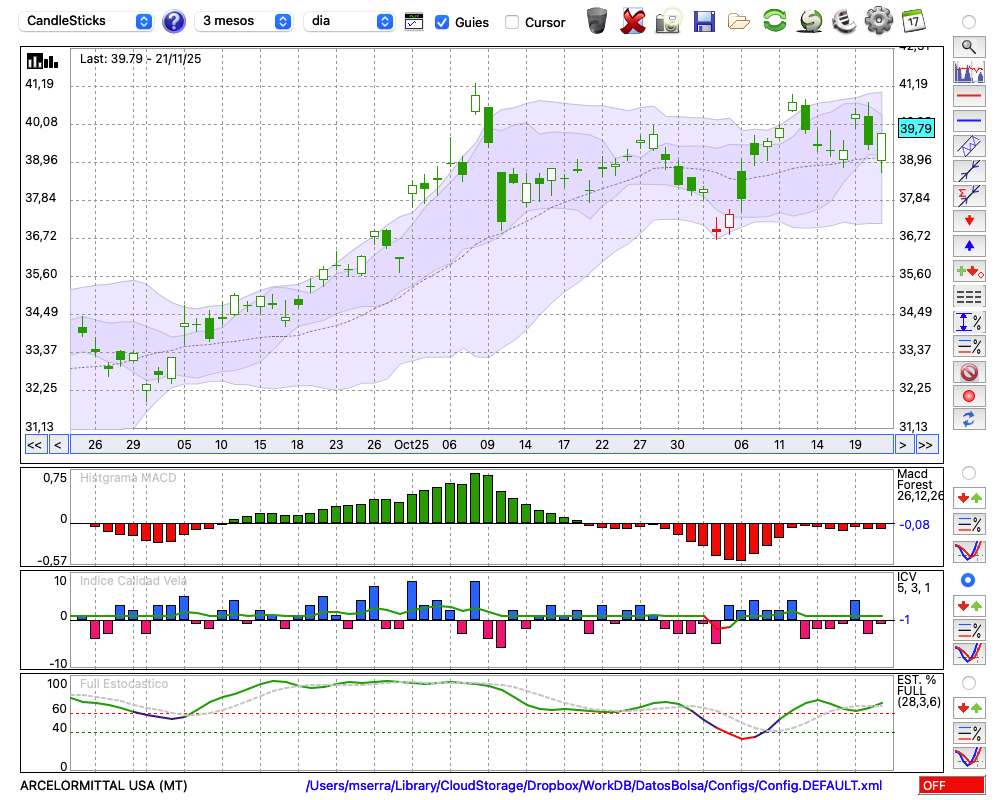Click the volume histogram chart icon

tap(969, 71)
